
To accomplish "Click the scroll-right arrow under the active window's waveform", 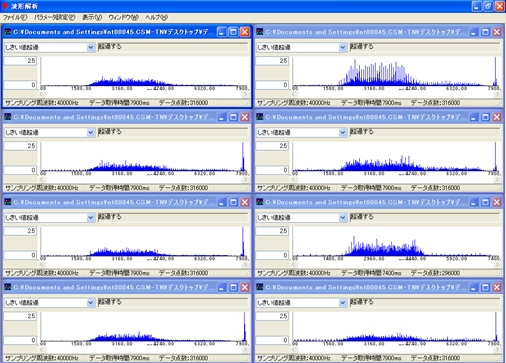I will tap(245, 94).
